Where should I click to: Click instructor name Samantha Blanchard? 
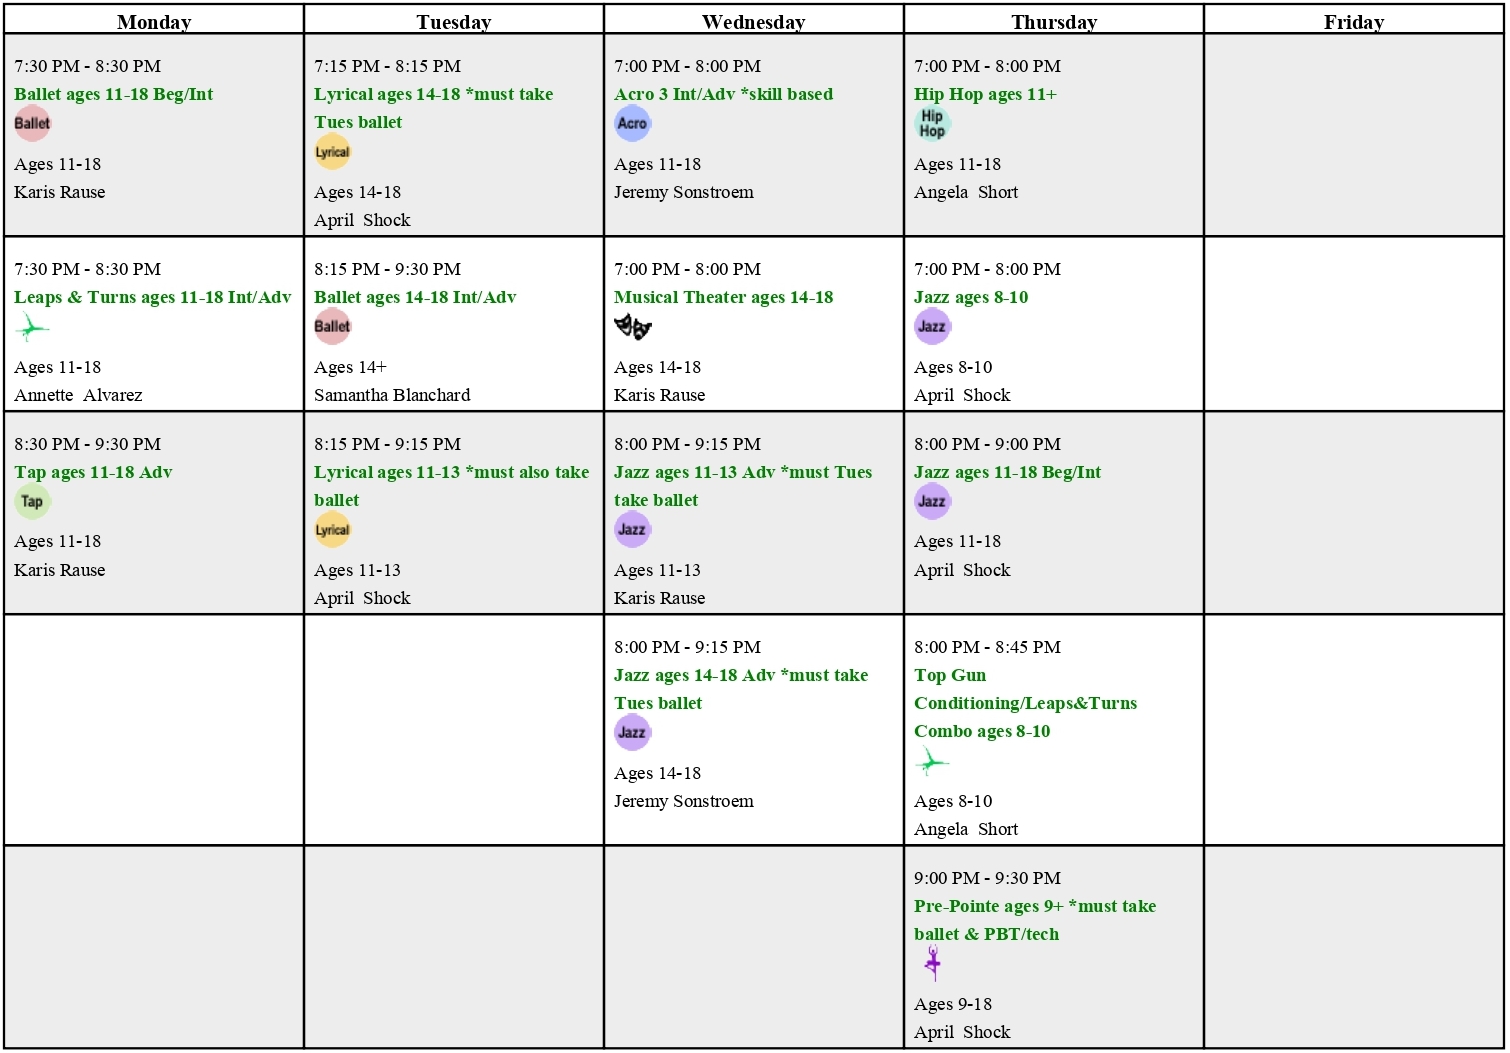(x=392, y=395)
